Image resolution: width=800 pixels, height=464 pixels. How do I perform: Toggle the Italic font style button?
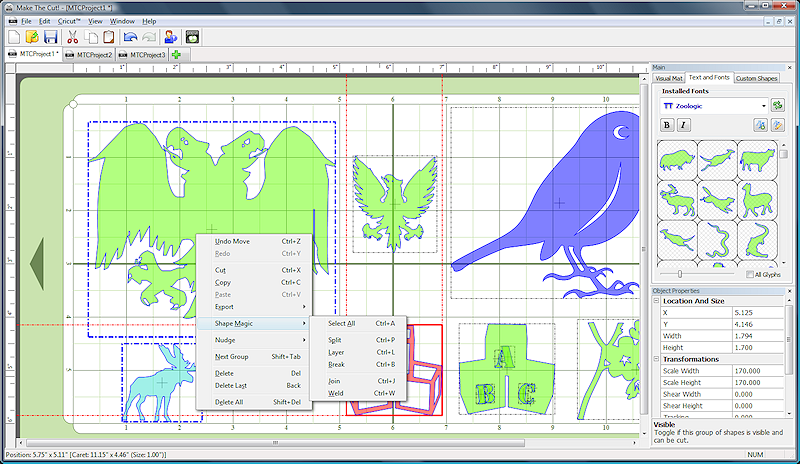[684, 125]
